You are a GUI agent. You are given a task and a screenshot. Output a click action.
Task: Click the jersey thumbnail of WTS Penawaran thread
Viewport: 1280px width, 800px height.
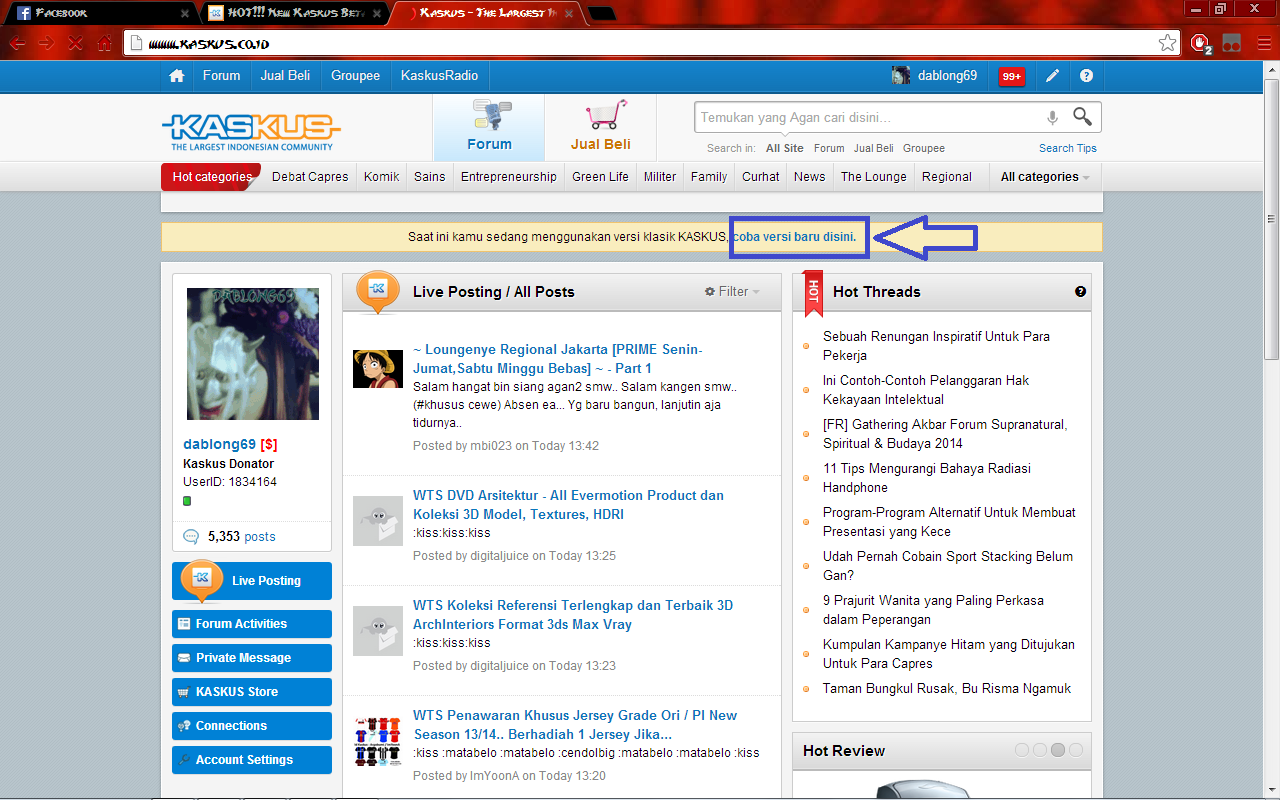[378, 741]
